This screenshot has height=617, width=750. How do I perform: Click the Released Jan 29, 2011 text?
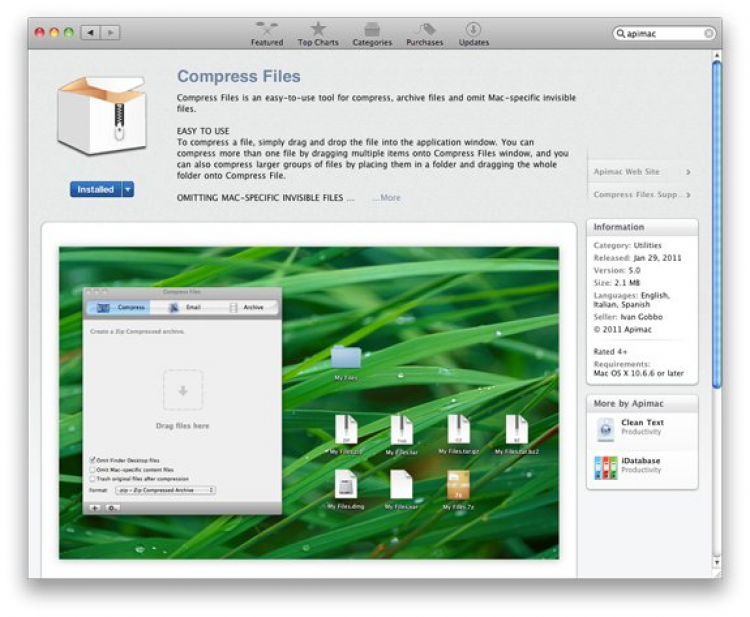[x=637, y=258]
